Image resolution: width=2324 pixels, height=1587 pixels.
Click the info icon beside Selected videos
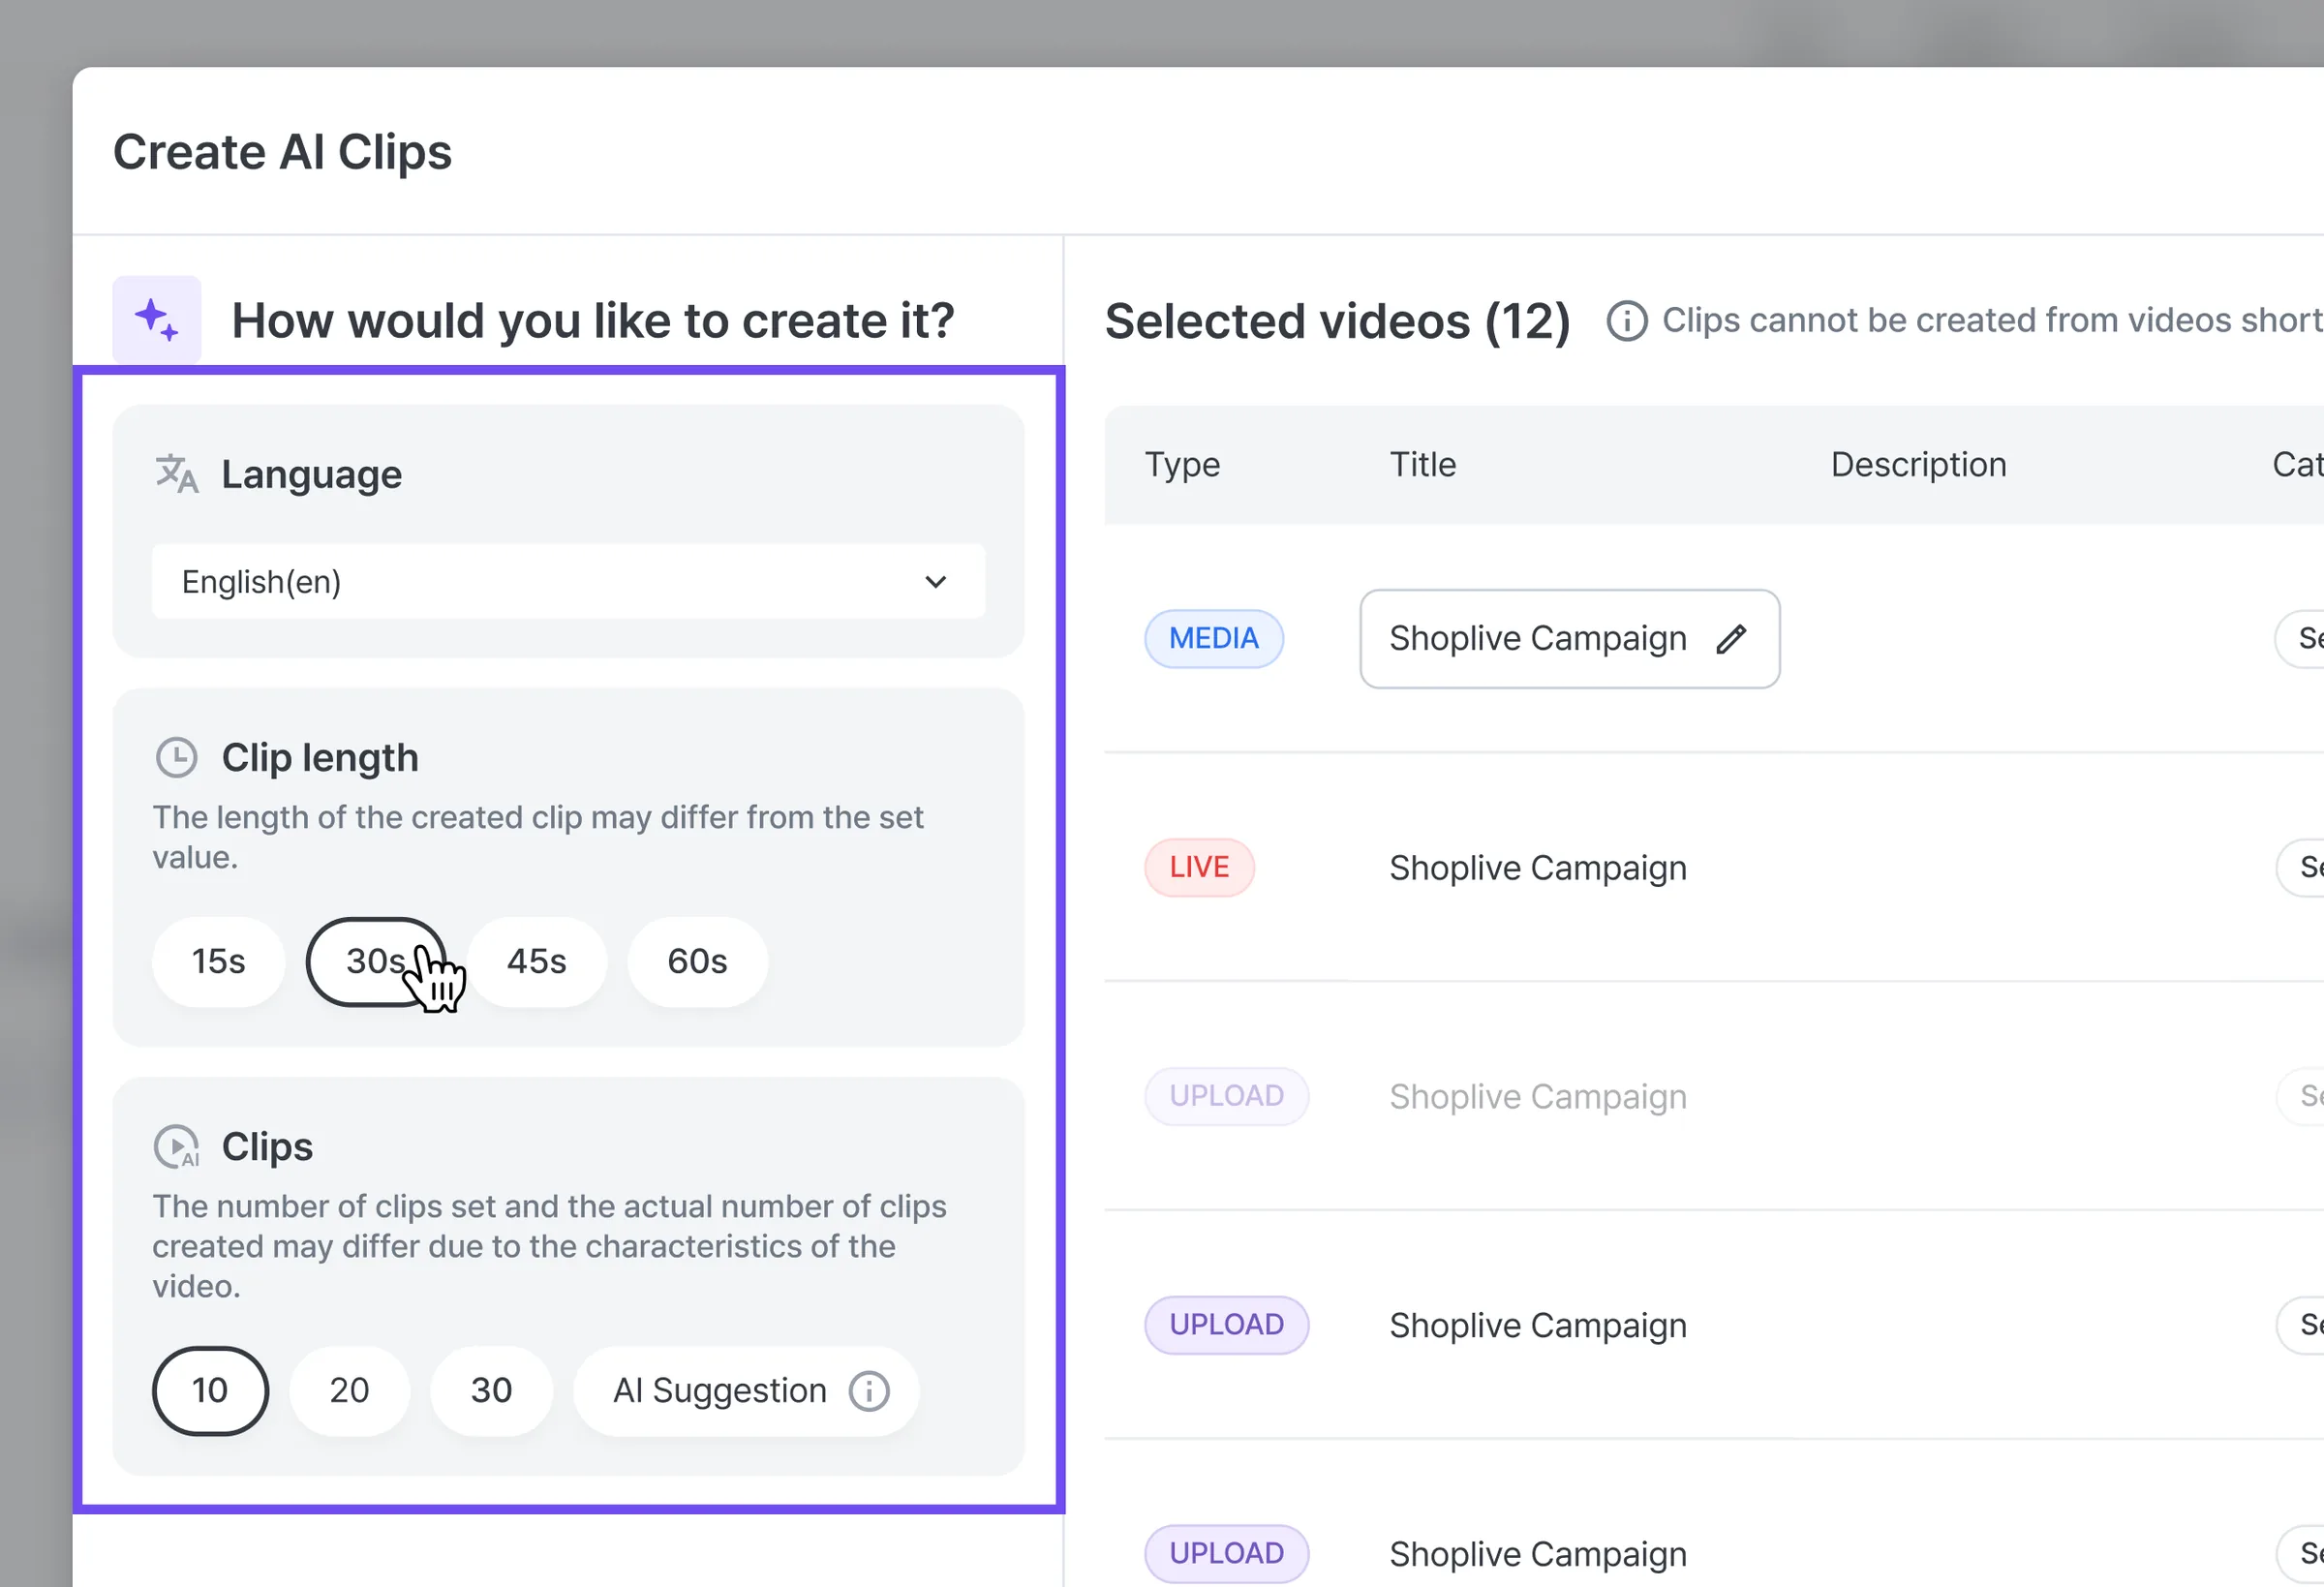point(1627,321)
